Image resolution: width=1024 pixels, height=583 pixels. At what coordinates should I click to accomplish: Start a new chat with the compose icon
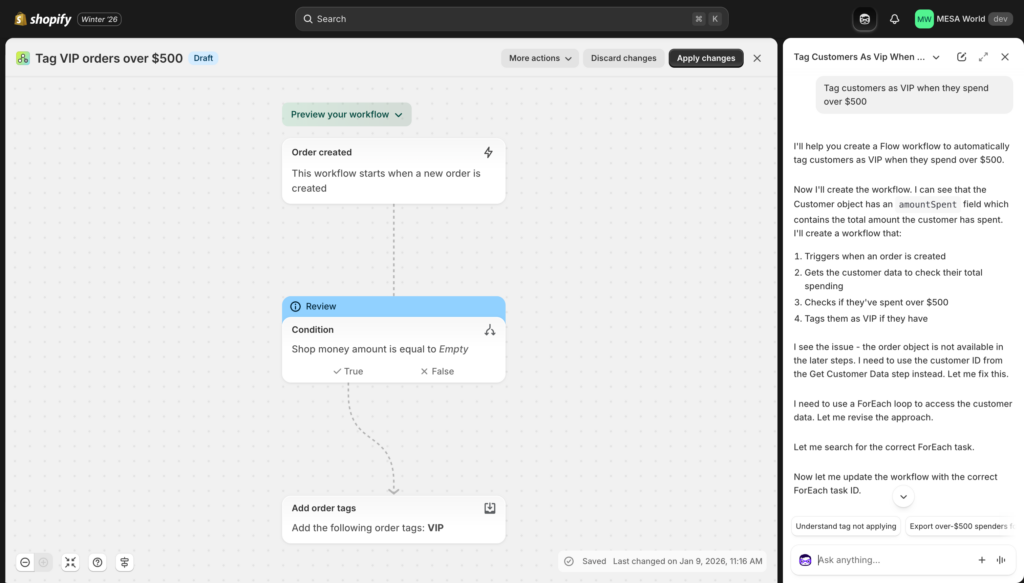coord(962,57)
